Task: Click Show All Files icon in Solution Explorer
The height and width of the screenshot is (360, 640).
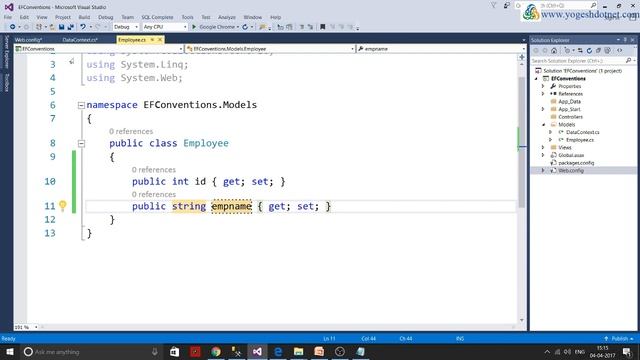Action: pyautogui.click(x=607, y=51)
